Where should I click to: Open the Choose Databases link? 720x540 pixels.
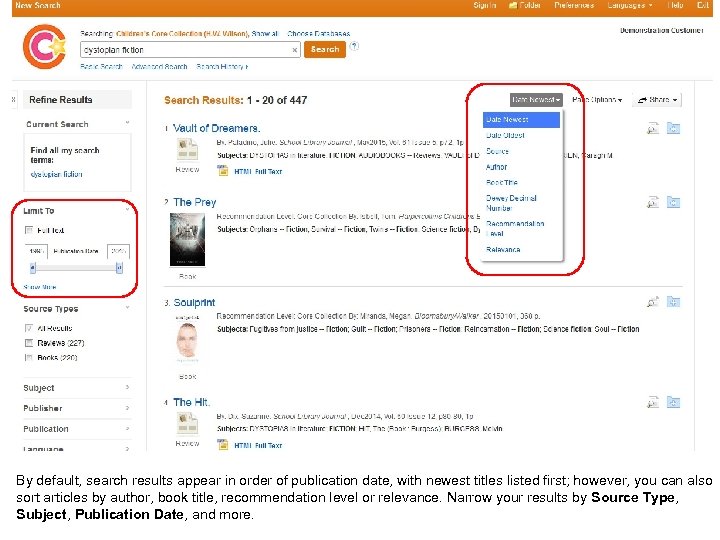click(x=318, y=34)
